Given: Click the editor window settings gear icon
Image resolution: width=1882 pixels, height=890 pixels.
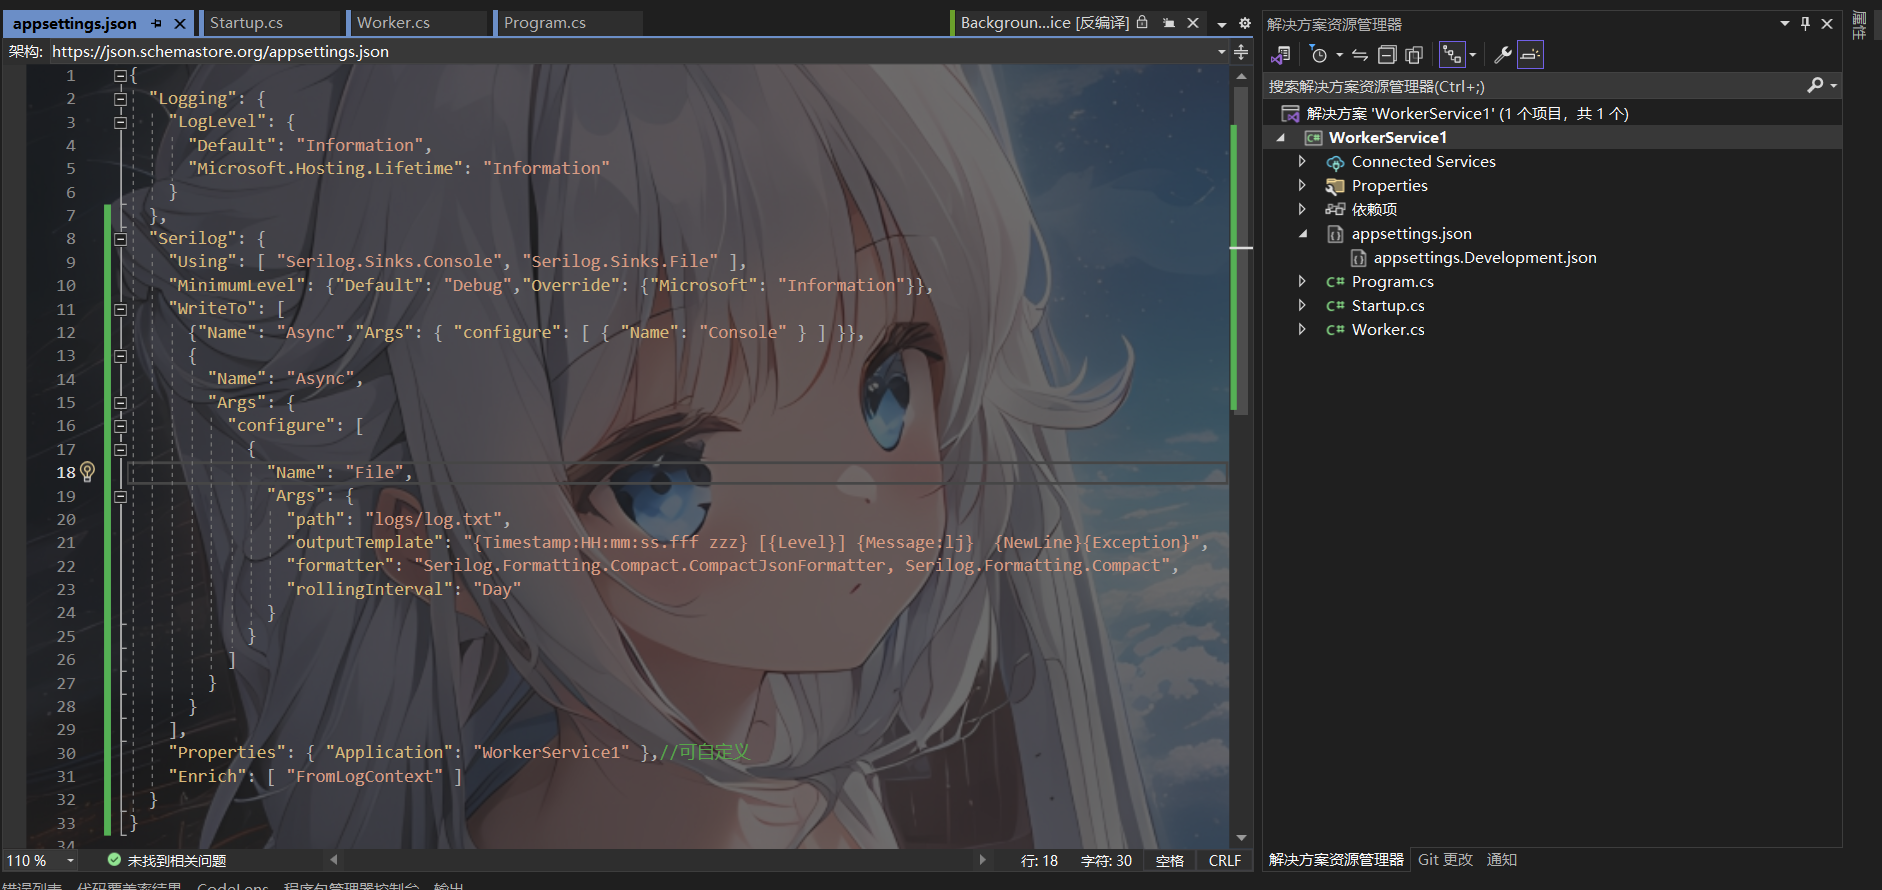Looking at the screenshot, I should pyautogui.click(x=1245, y=23).
